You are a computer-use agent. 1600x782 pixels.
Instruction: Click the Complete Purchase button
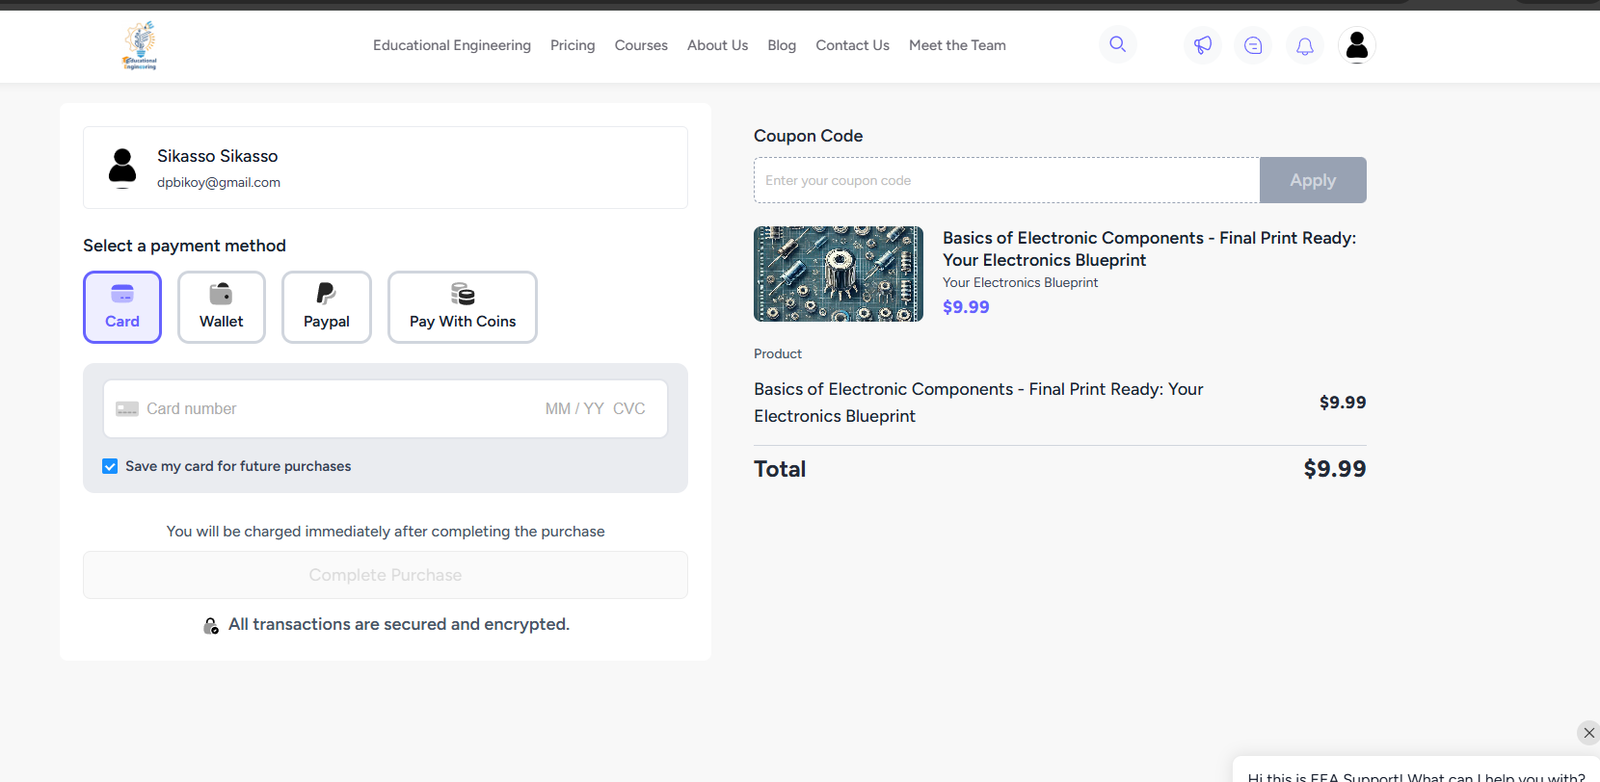pos(385,575)
